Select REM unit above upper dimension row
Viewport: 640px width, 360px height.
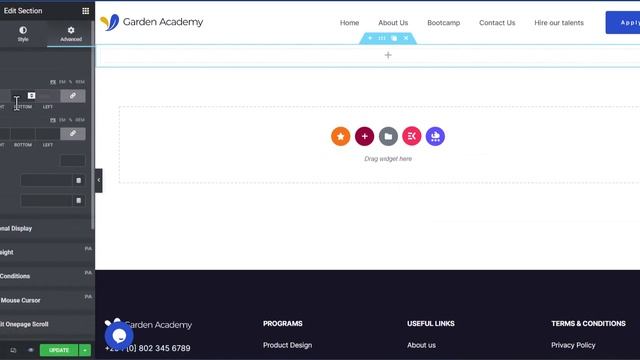[x=80, y=82]
